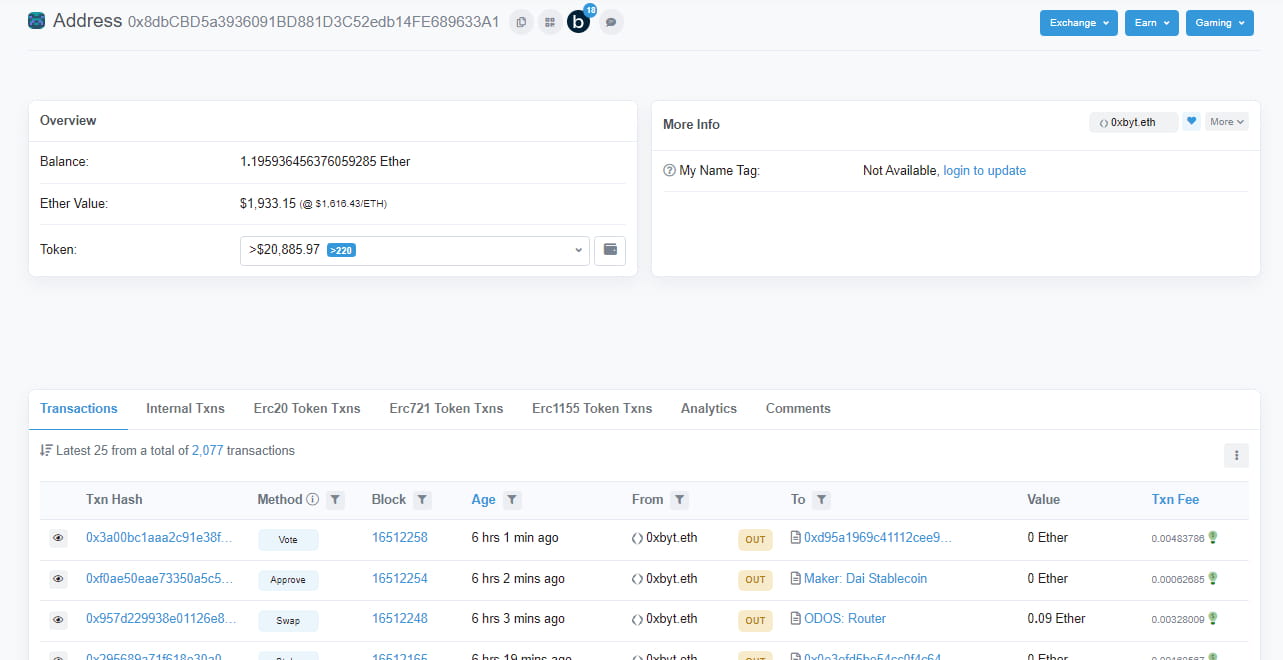
Task: Click the speech bubble comment icon
Action: tap(611, 22)
